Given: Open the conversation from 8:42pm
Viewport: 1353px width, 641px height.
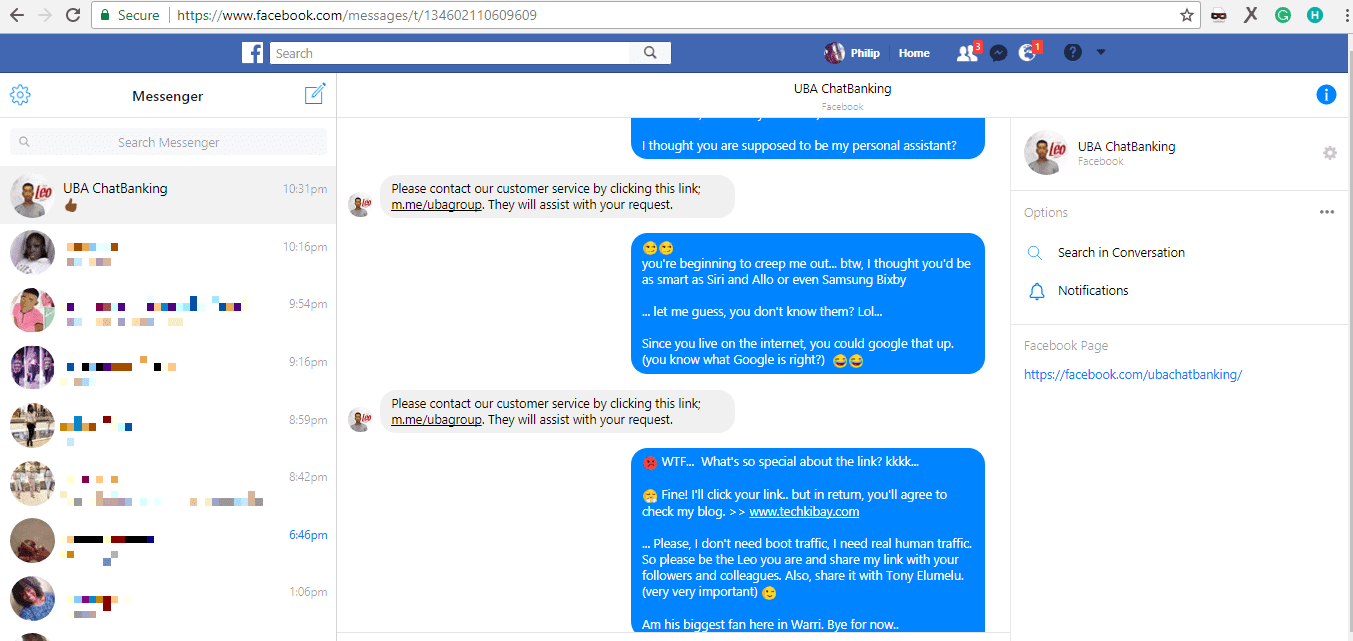Looking at the screenshot, I should pyautogui.click(x=168, y=485).
